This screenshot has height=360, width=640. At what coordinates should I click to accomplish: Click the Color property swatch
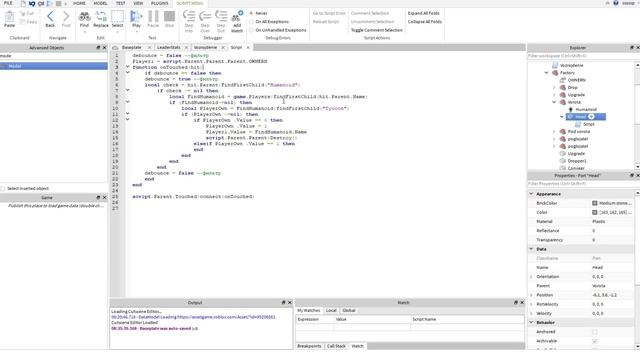click(x=595, y=212)
